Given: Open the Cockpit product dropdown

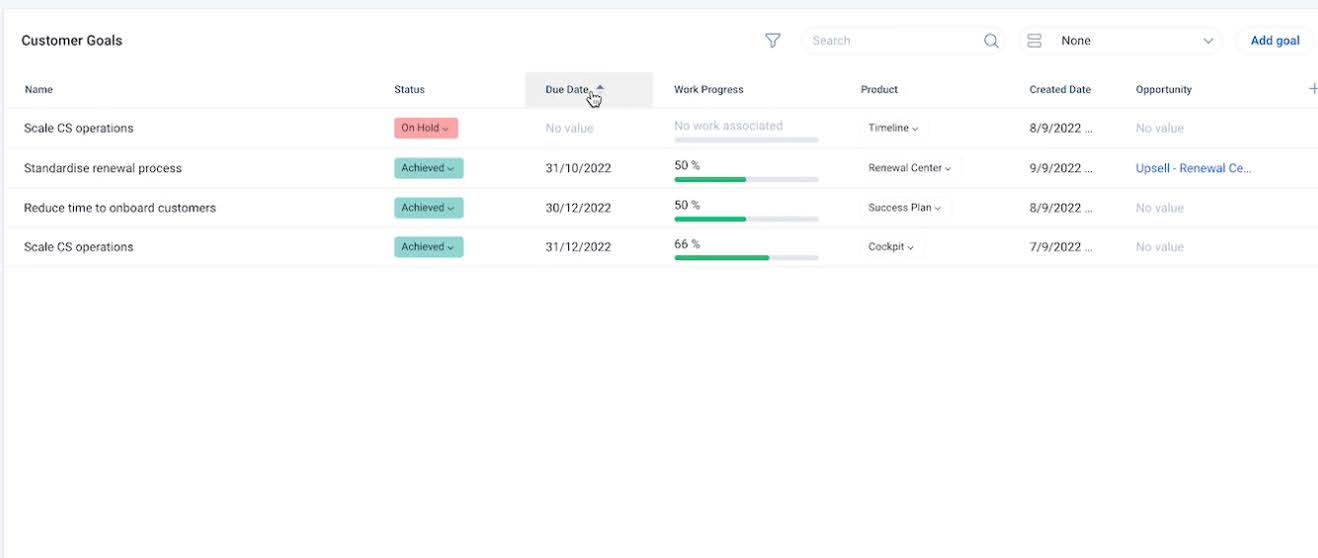Looking at the screenshot, I should click(891, 247).
